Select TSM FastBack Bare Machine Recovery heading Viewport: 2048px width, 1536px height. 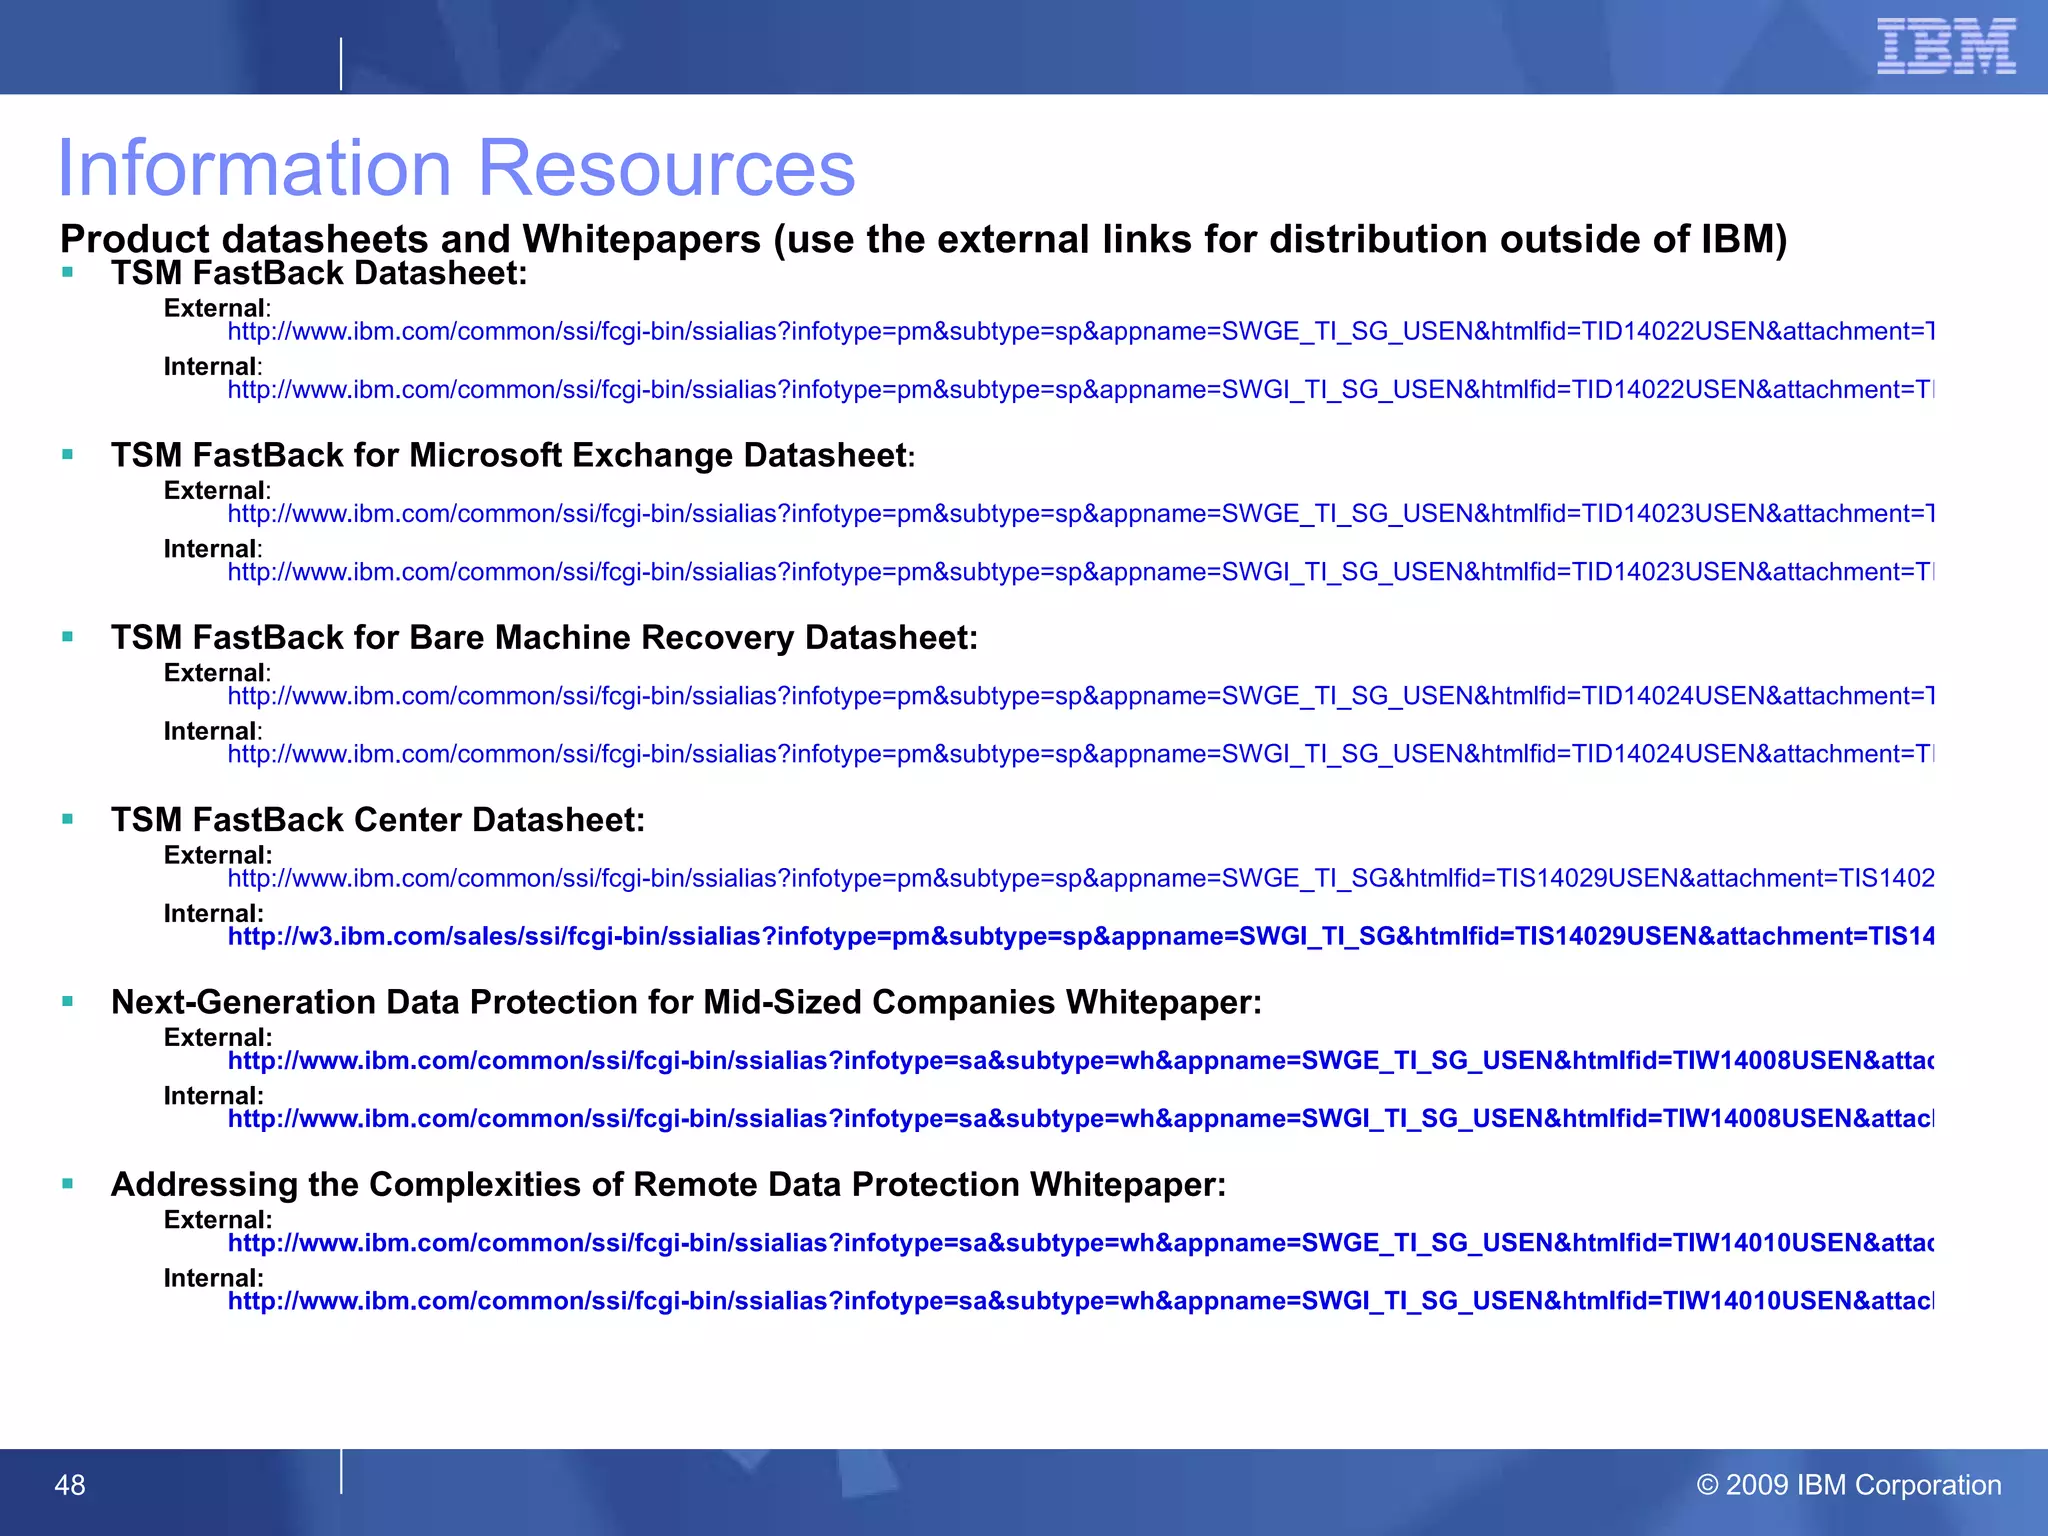pyautogui.click(x=544, y=637)
